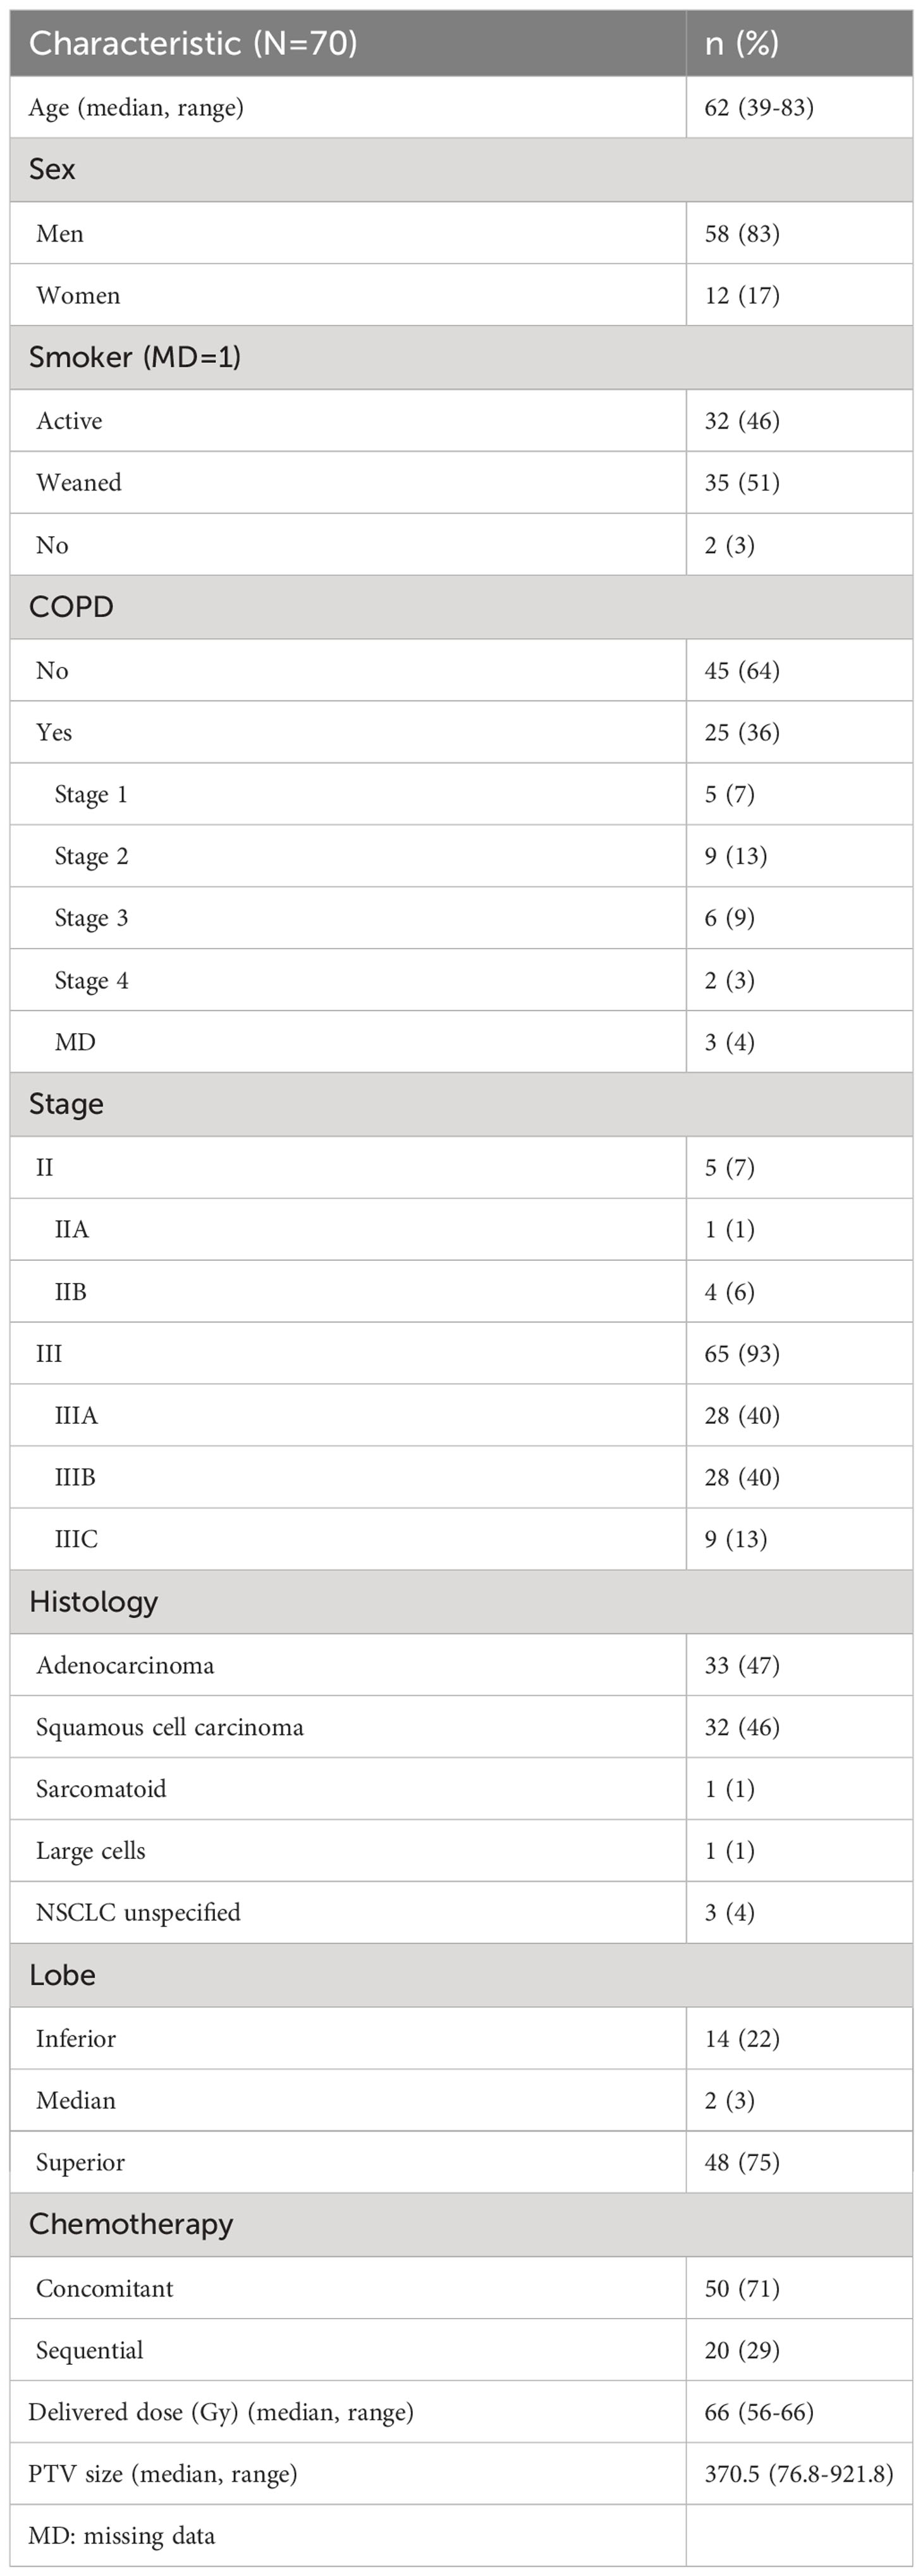Click the IIIA stage row label
The width and height of the screenshot is (923, 2576).
[x=76, y=1416]
